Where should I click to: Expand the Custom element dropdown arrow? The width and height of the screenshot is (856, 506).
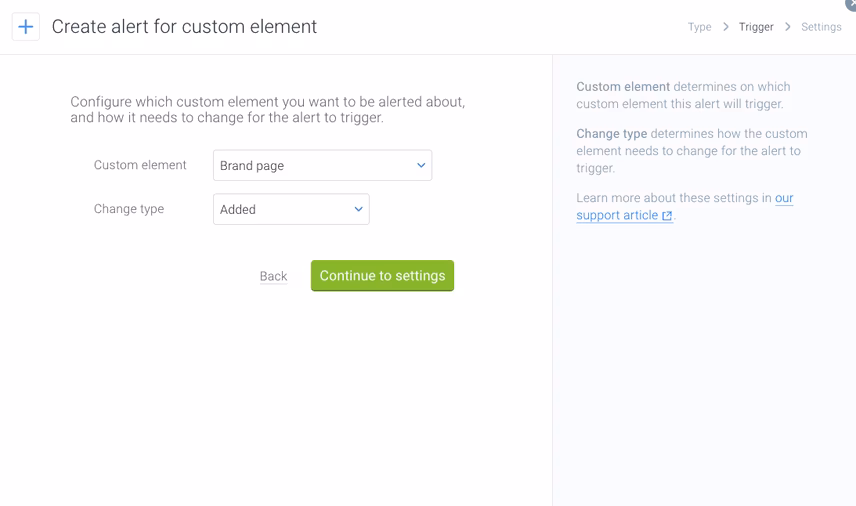[421, 166]
